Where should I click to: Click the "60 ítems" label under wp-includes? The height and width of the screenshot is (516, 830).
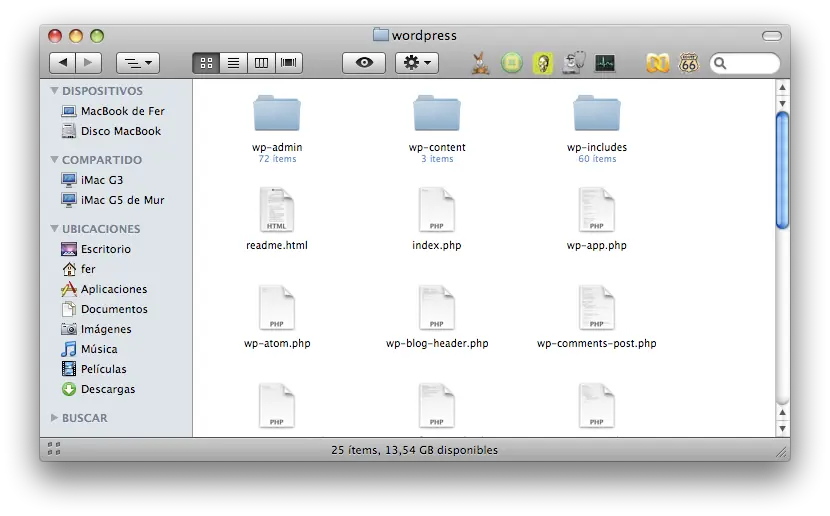(x=597, y=159)
